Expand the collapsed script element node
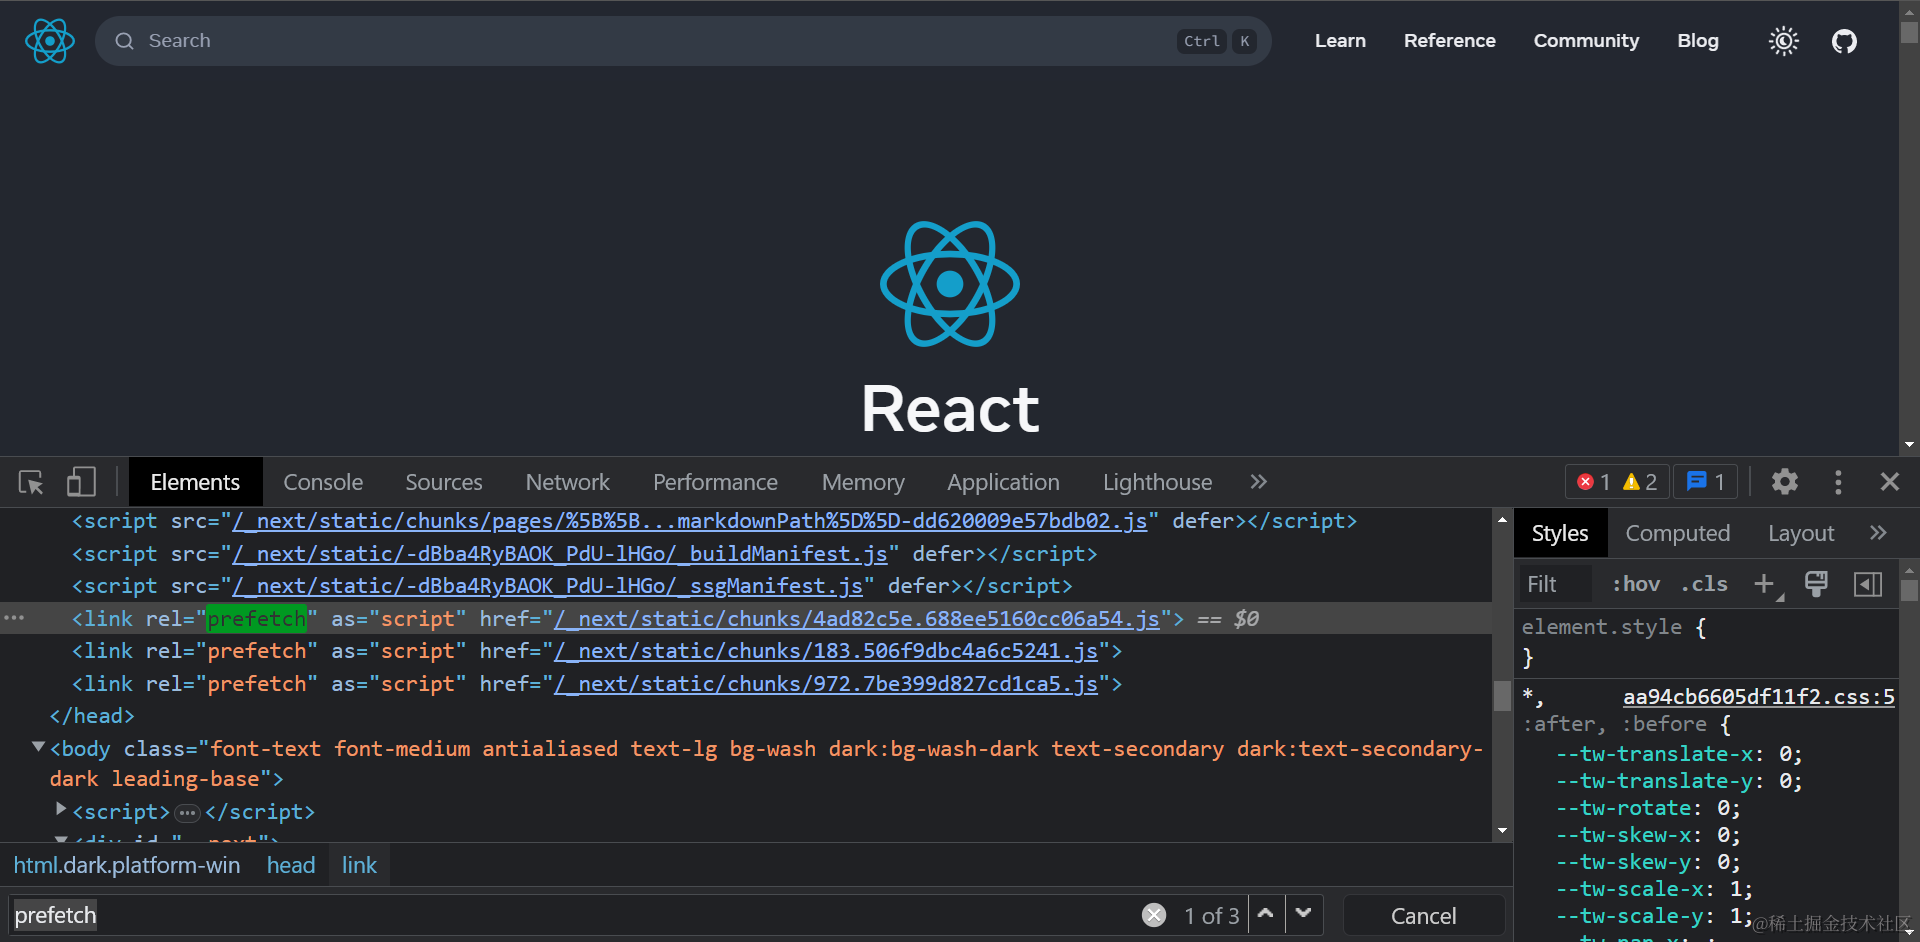The width and height of the screenshot is (1920, 942). tap(61, 809)
